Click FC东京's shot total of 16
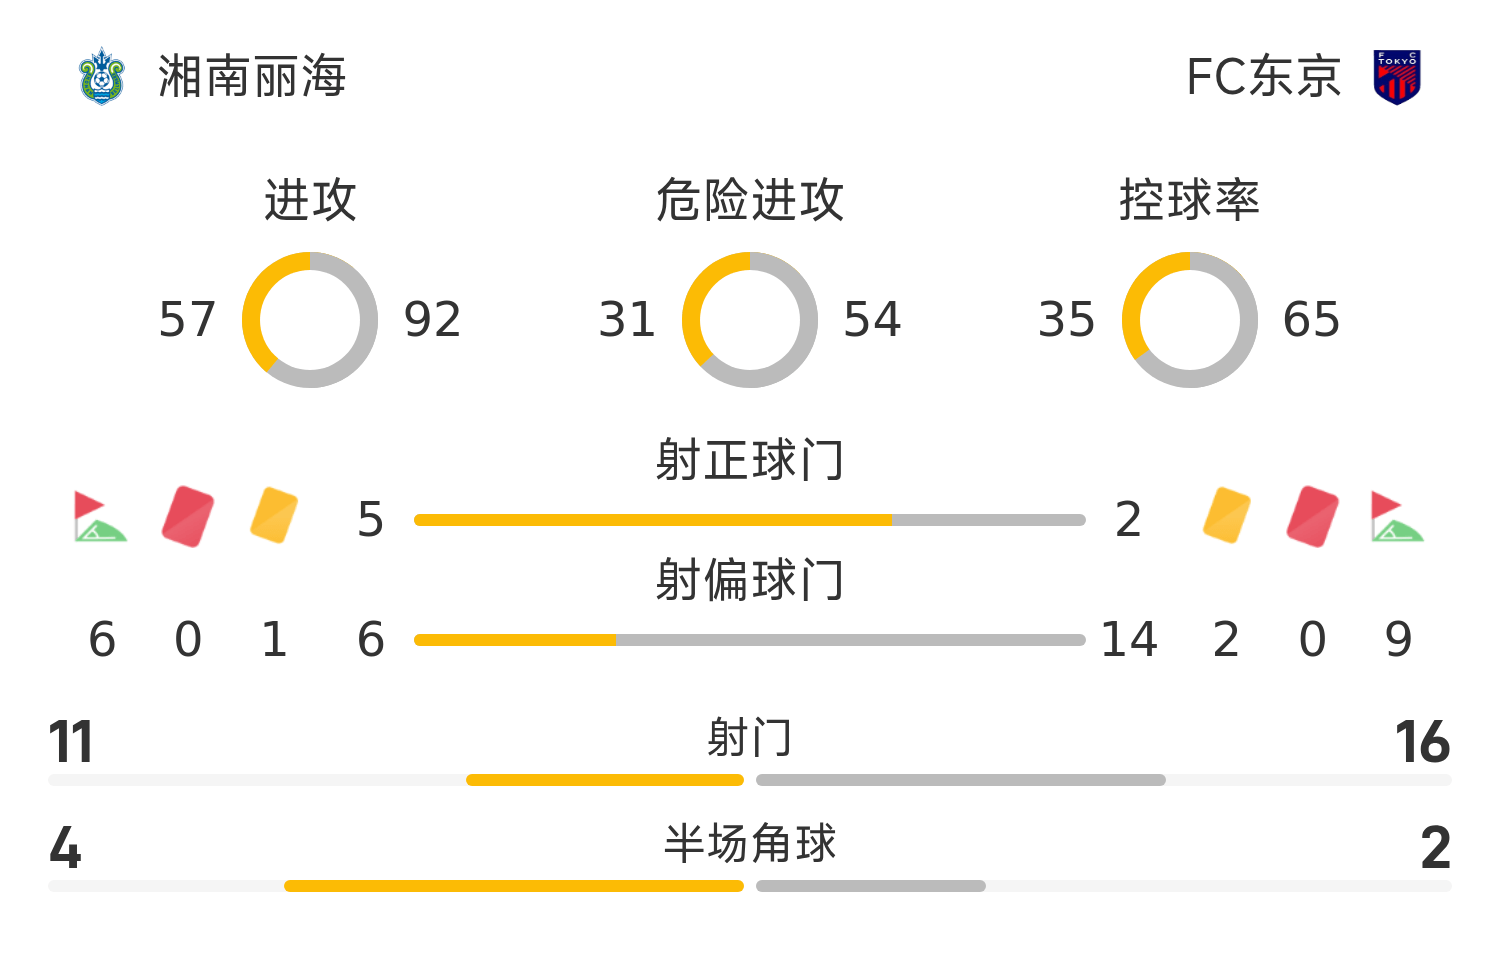The height and width of the screenshot is (972, 1500). [x=1422, y=742]
